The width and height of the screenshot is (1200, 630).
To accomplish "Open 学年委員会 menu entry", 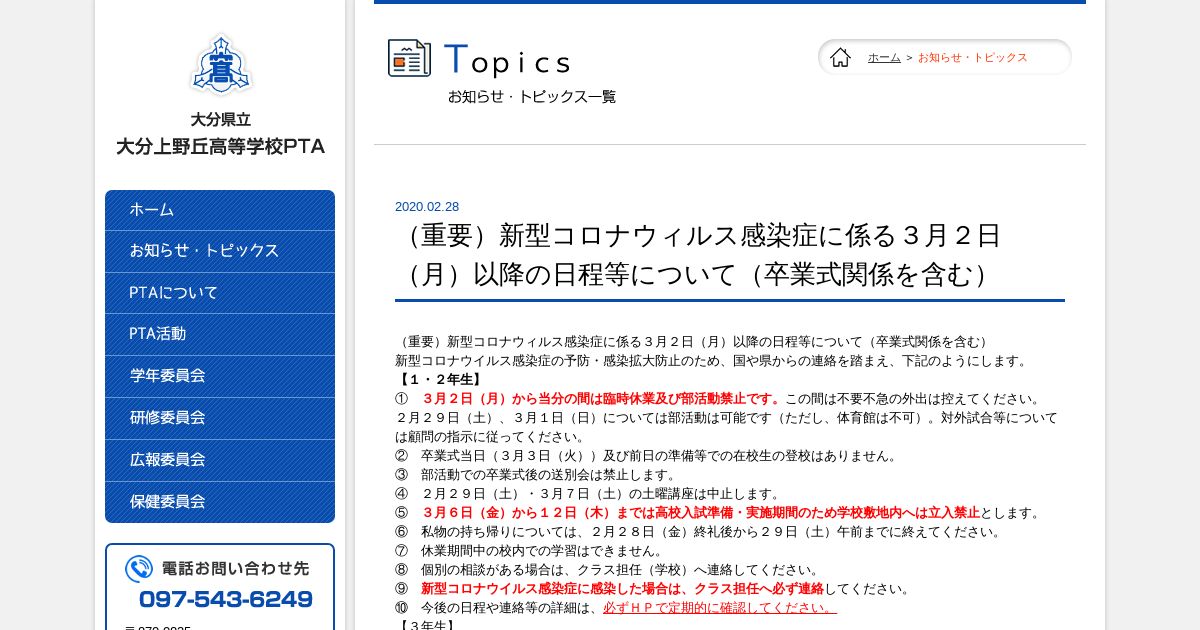I will [x=220, y=376].
